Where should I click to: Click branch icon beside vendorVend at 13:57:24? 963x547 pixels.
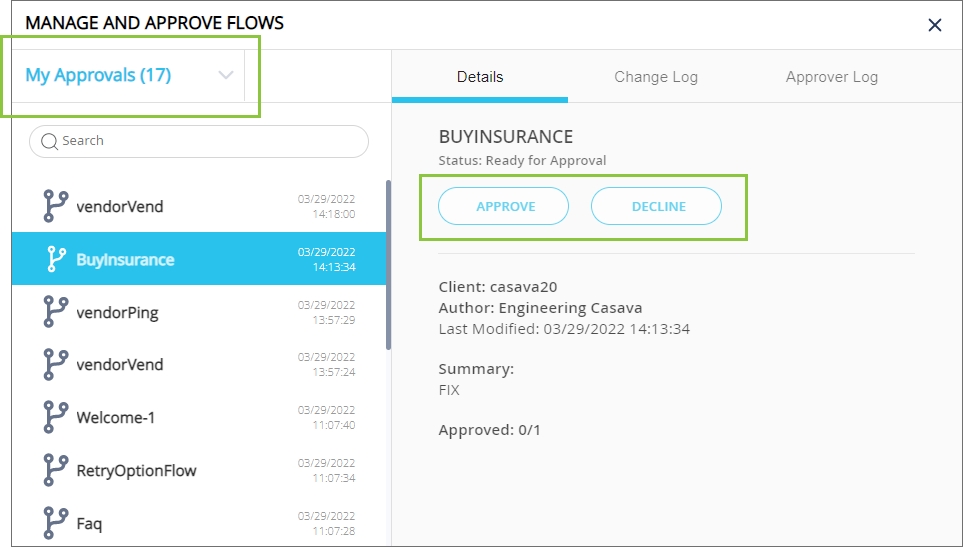click(56, 364)
